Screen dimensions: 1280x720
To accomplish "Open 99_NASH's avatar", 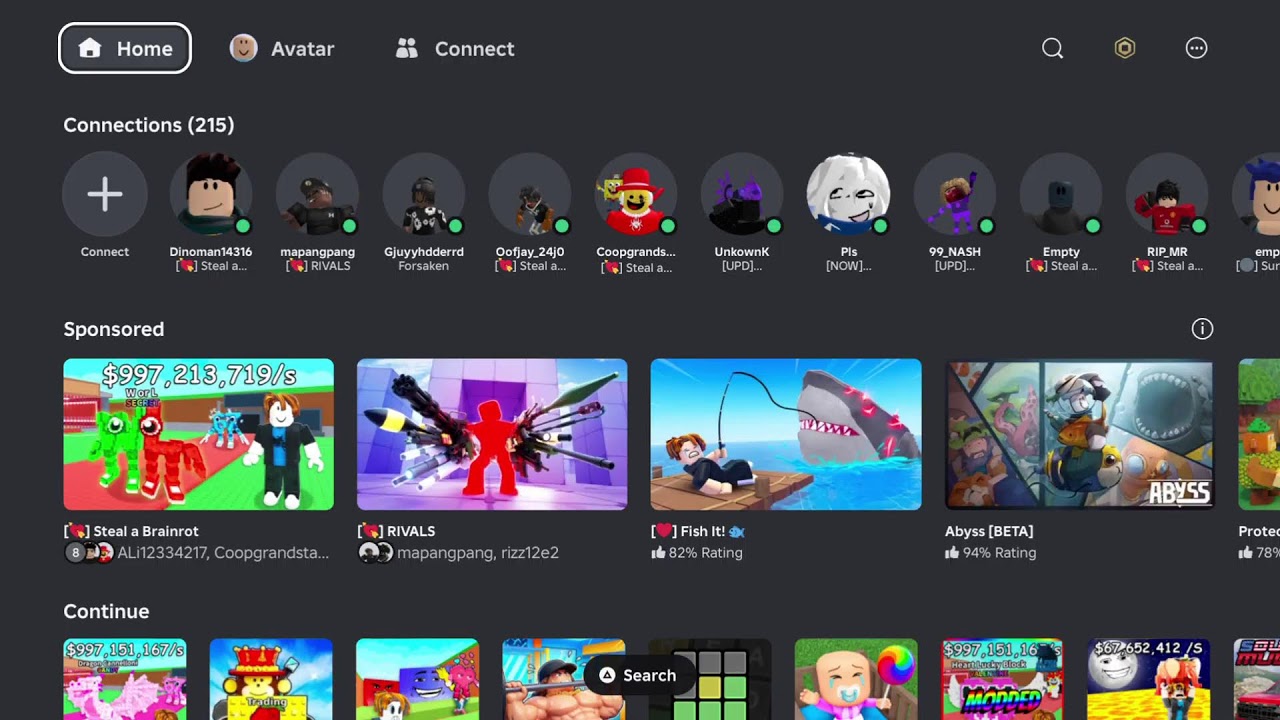I will pyautogui.click(x=955, y=194).
